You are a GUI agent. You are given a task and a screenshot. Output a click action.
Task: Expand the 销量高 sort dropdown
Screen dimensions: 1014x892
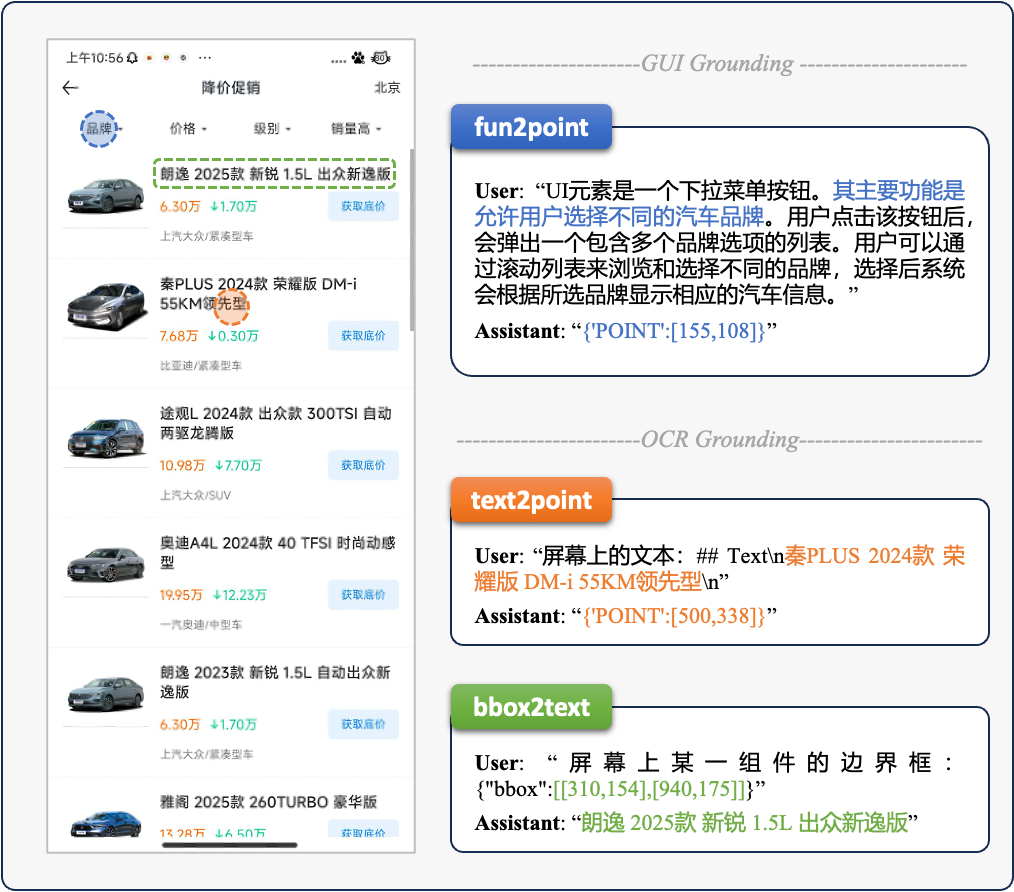(x=352, y=130)
